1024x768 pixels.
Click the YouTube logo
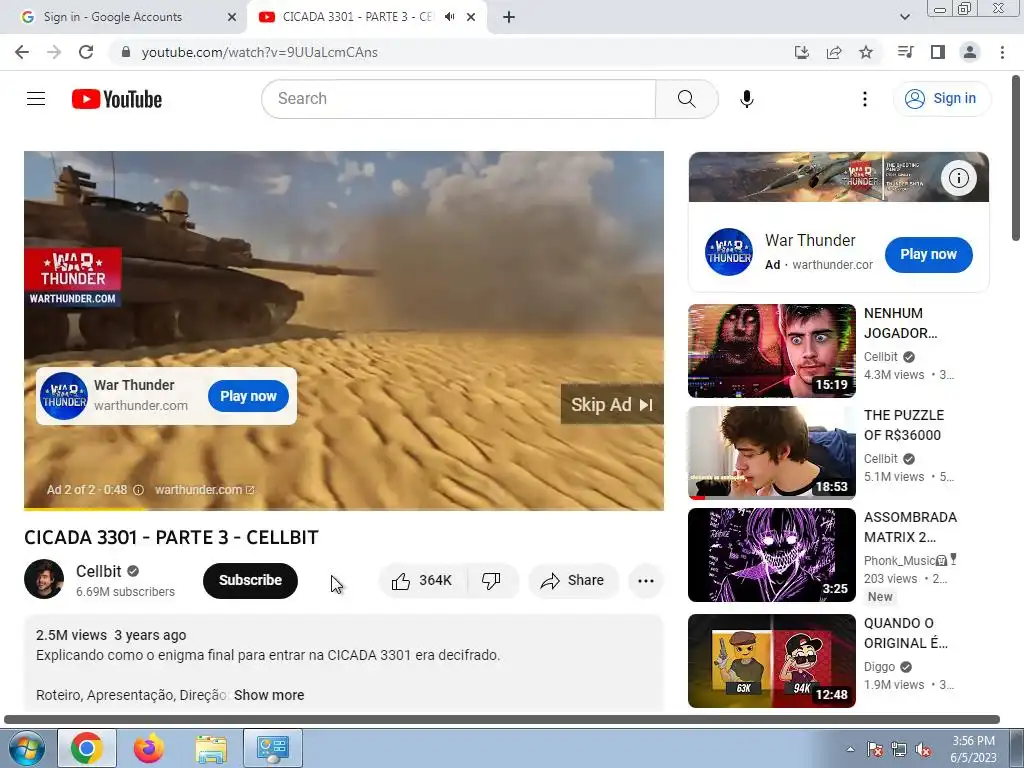117,99
